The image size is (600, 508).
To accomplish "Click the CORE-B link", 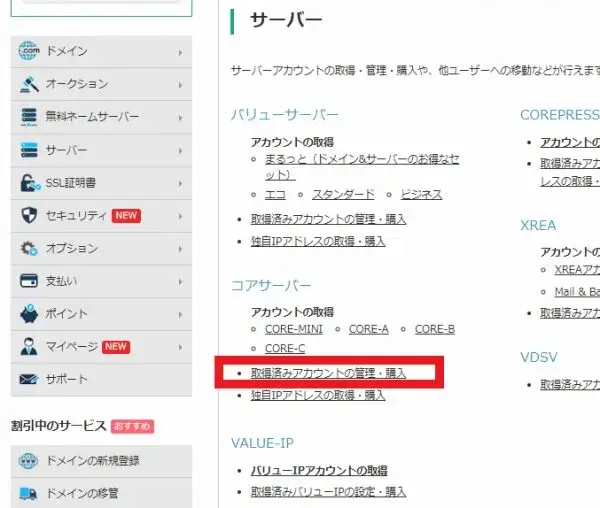I will [435, 329].
